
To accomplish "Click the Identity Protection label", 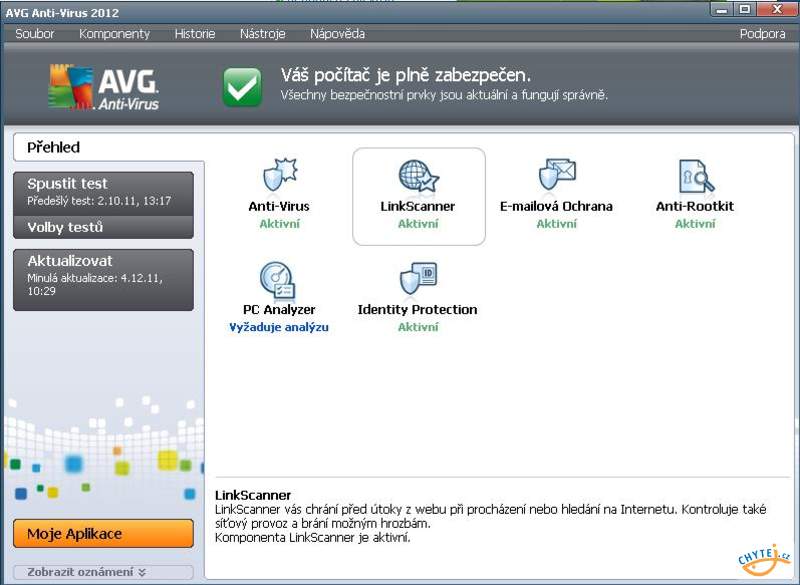I will point(417,310).
